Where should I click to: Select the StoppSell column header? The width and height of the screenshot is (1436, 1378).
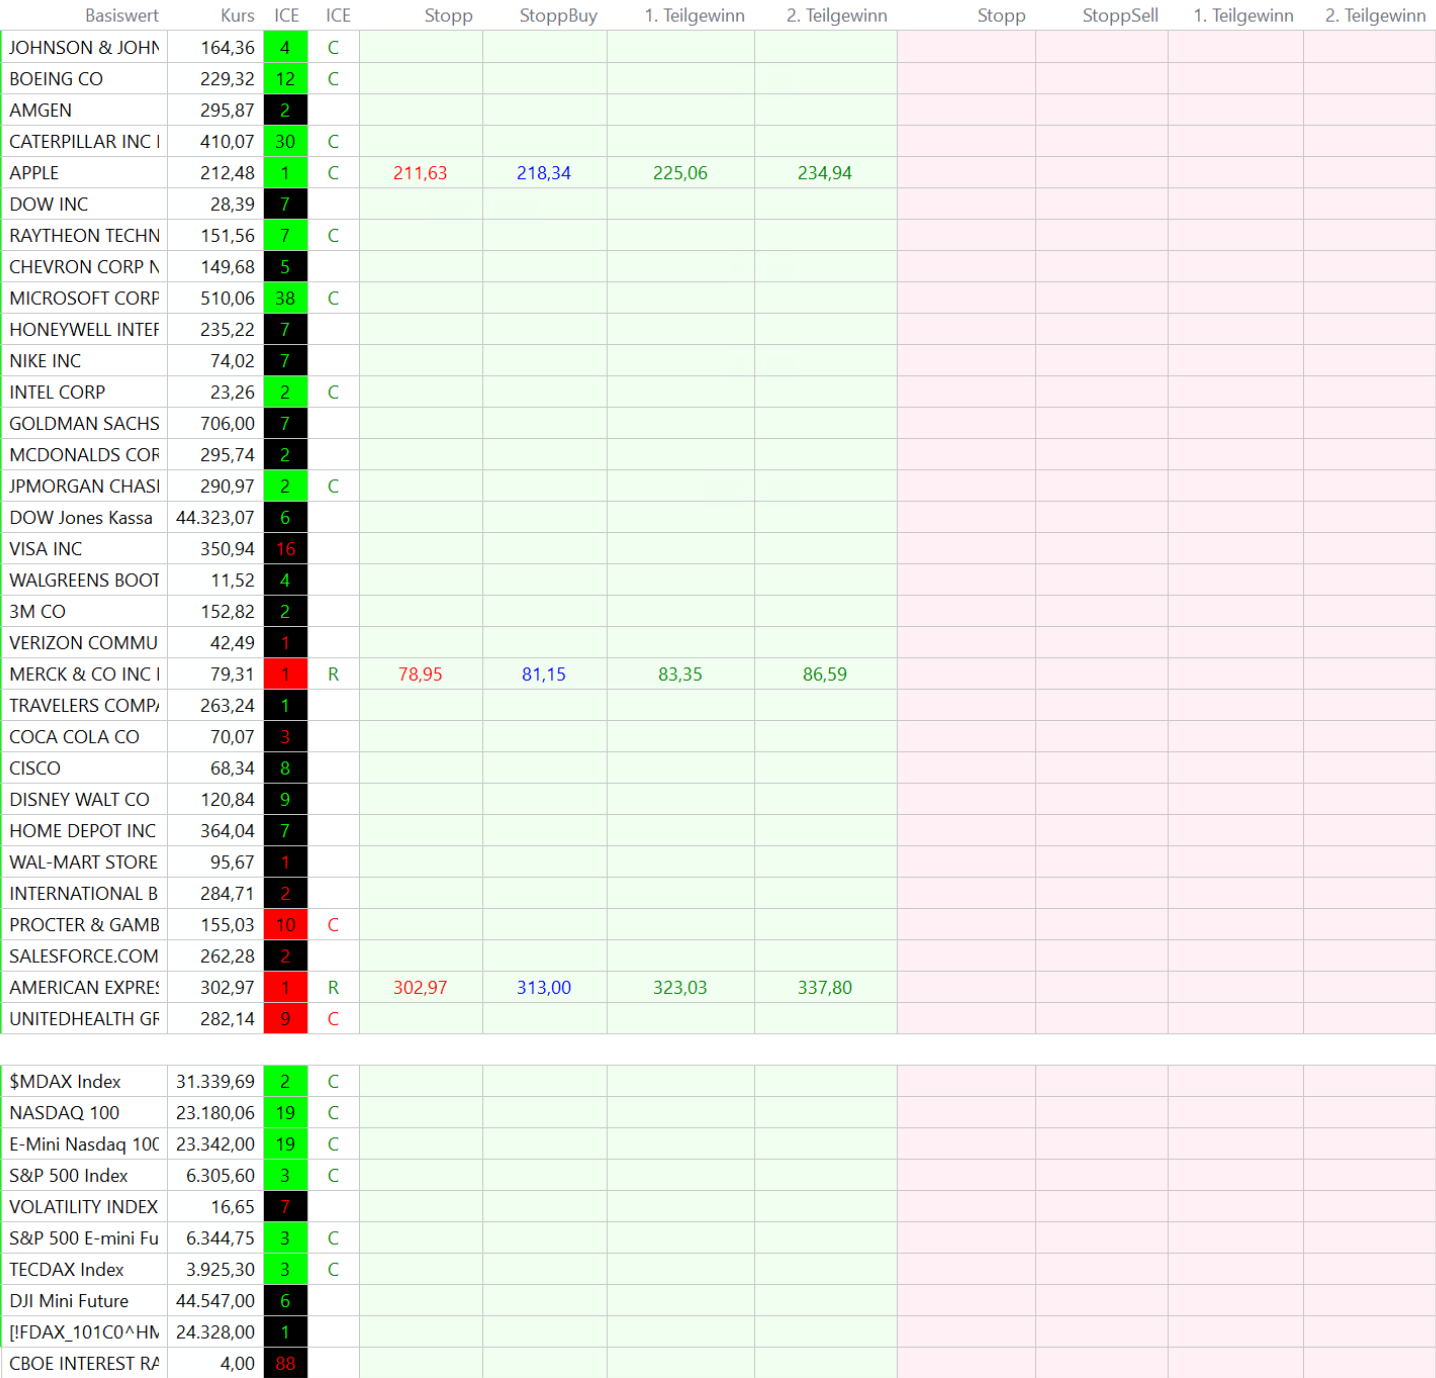(1119, 16)
